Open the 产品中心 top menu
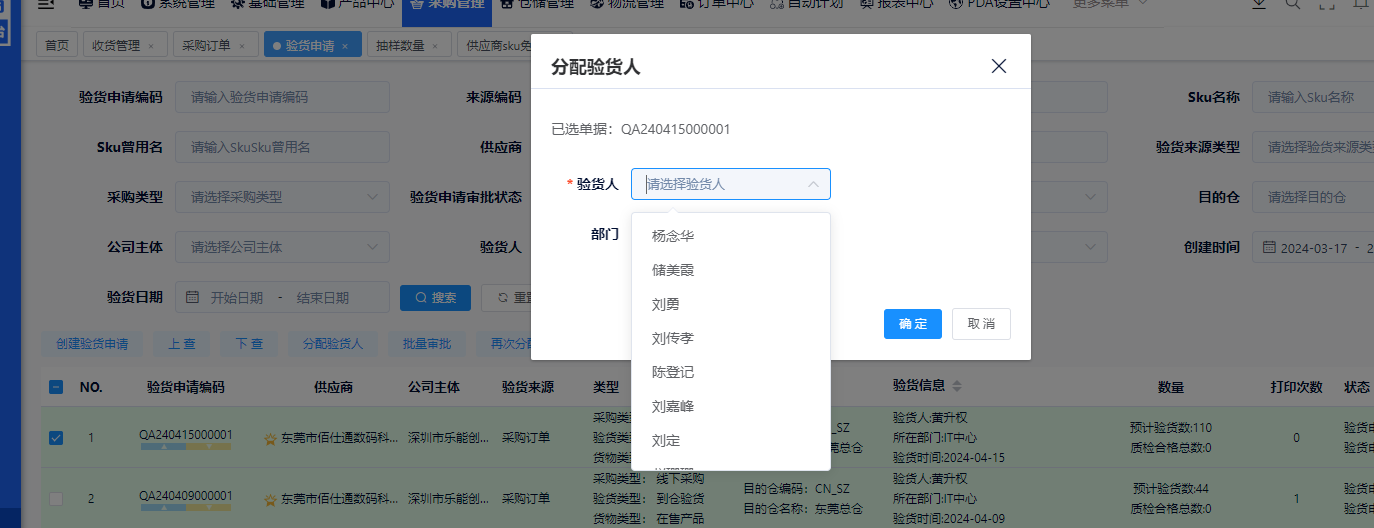Viewport: 1374px width, 528px height. [356, 4]
